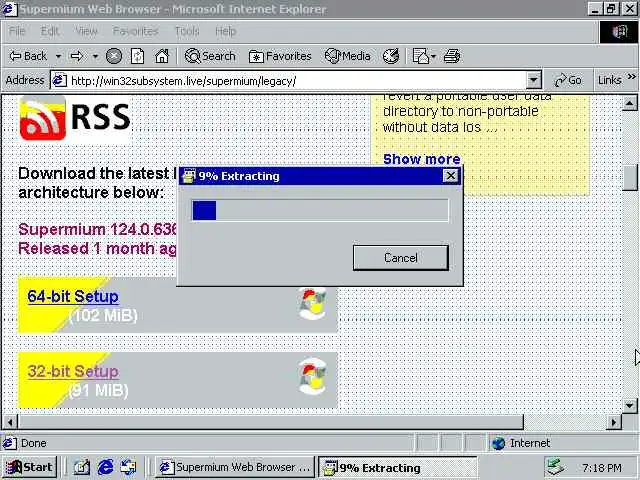Click the address bar URL field

click(297, 81)
